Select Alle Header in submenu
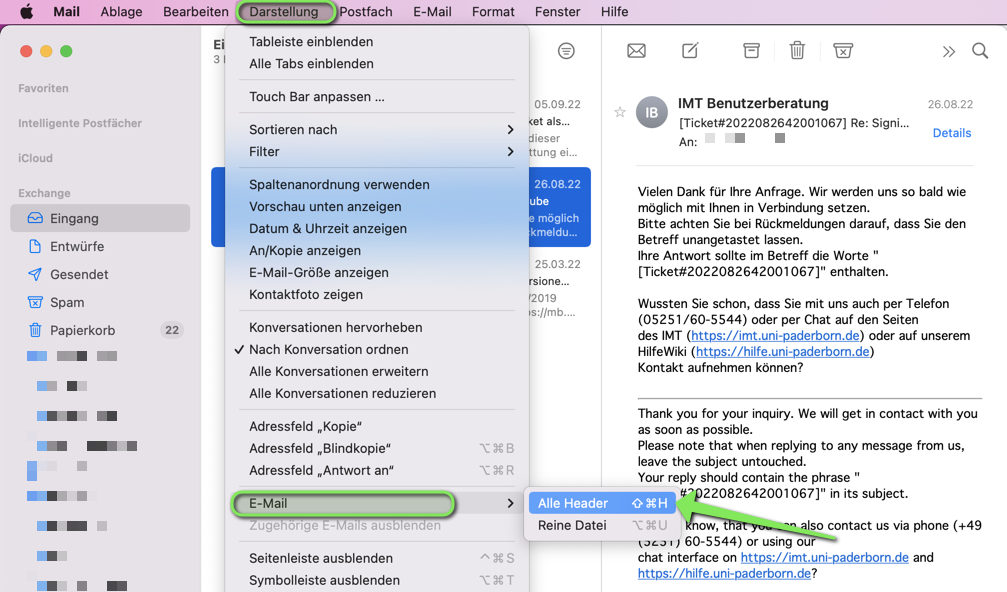The height and width of the screenshot is (592, 1007). tap(602, 503)
